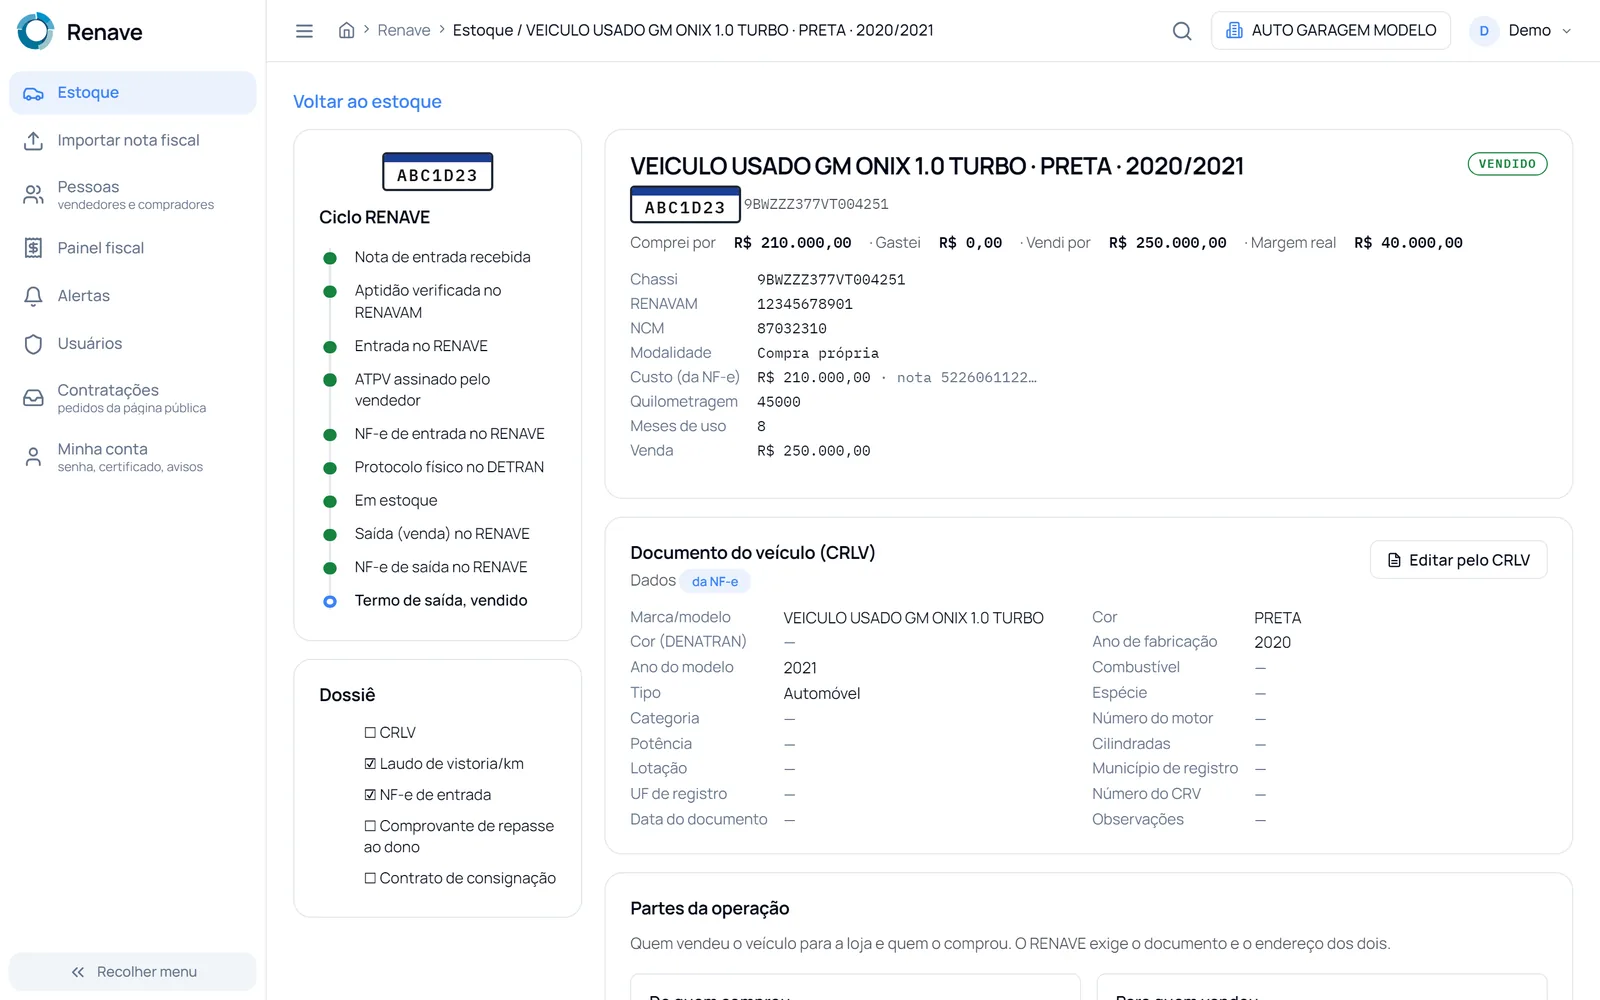Image resolution: width=1600 pixels, height=1000 pixels.
Task: Click the Demo user avatar D
Action: point(1484,31)
